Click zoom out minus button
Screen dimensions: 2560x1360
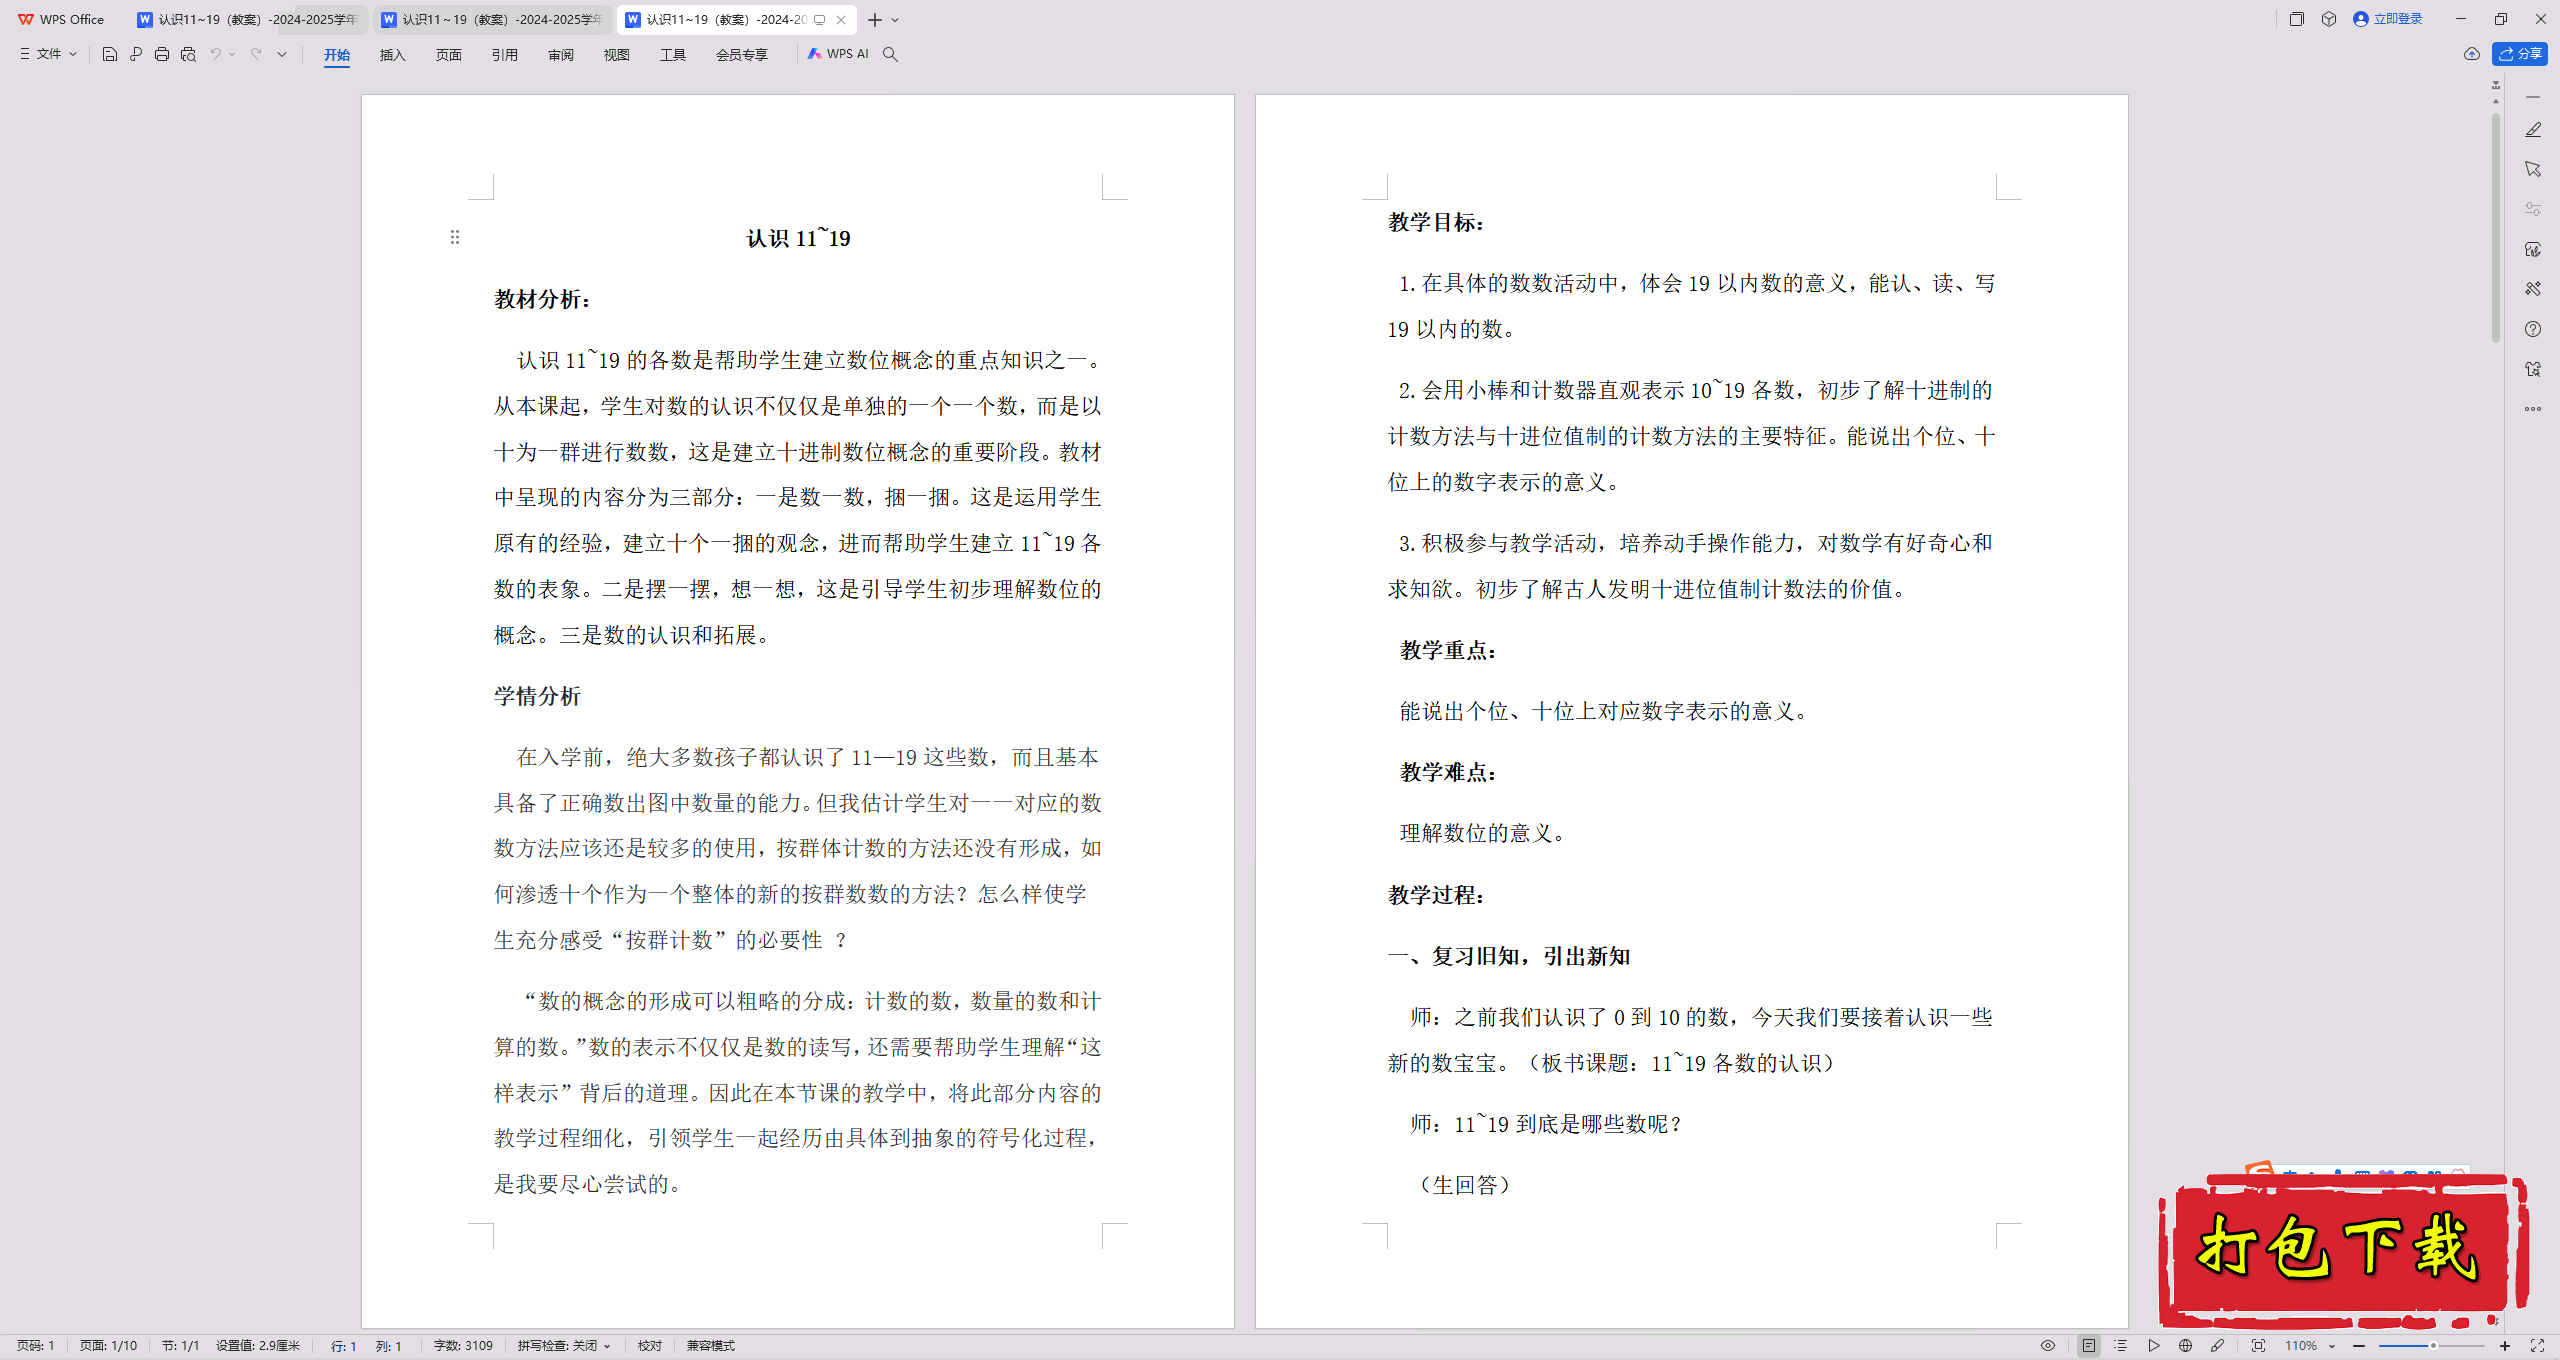pos(2359,1346)
